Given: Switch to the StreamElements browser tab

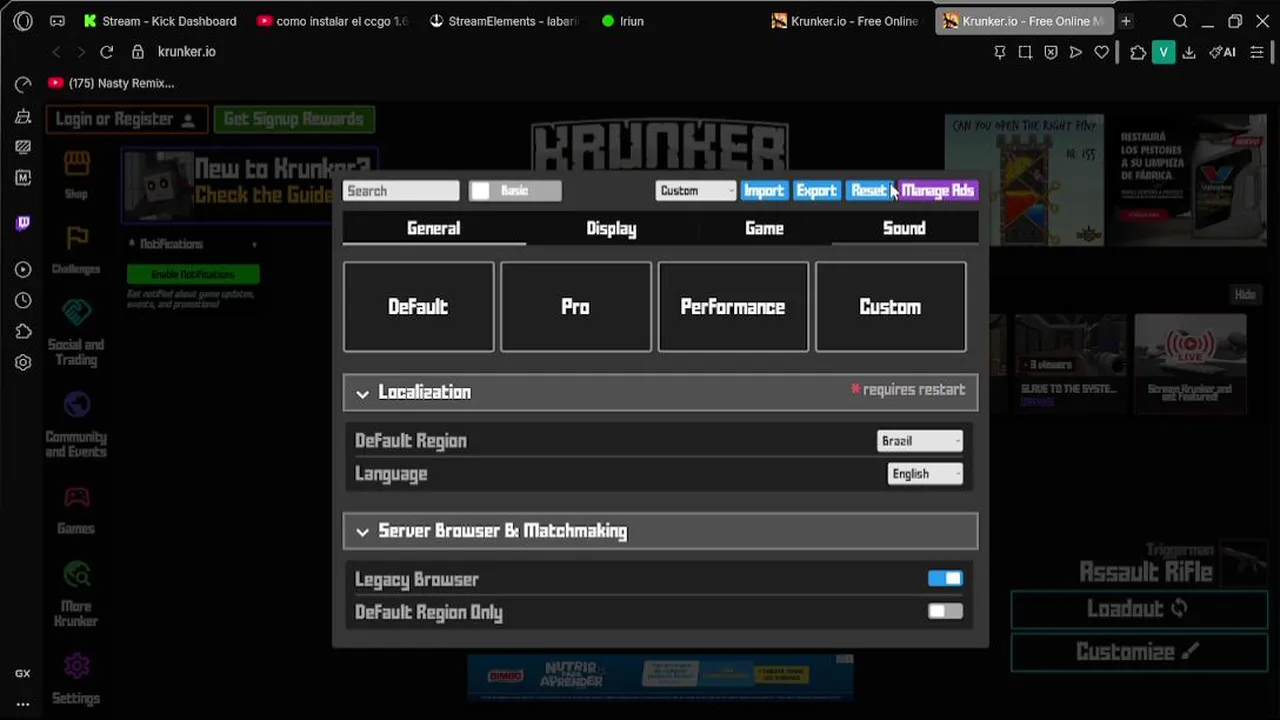Looking at the screenshot, I should [x=503, y=21].
